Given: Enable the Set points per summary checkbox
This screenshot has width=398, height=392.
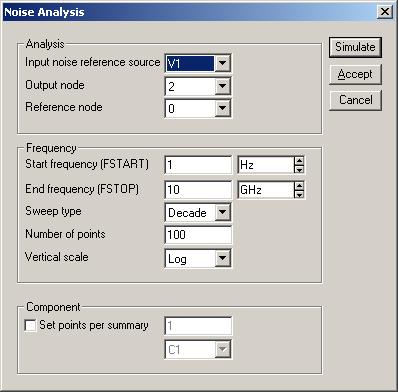Looking at the screenshot, I should click(x=30, y=325).
